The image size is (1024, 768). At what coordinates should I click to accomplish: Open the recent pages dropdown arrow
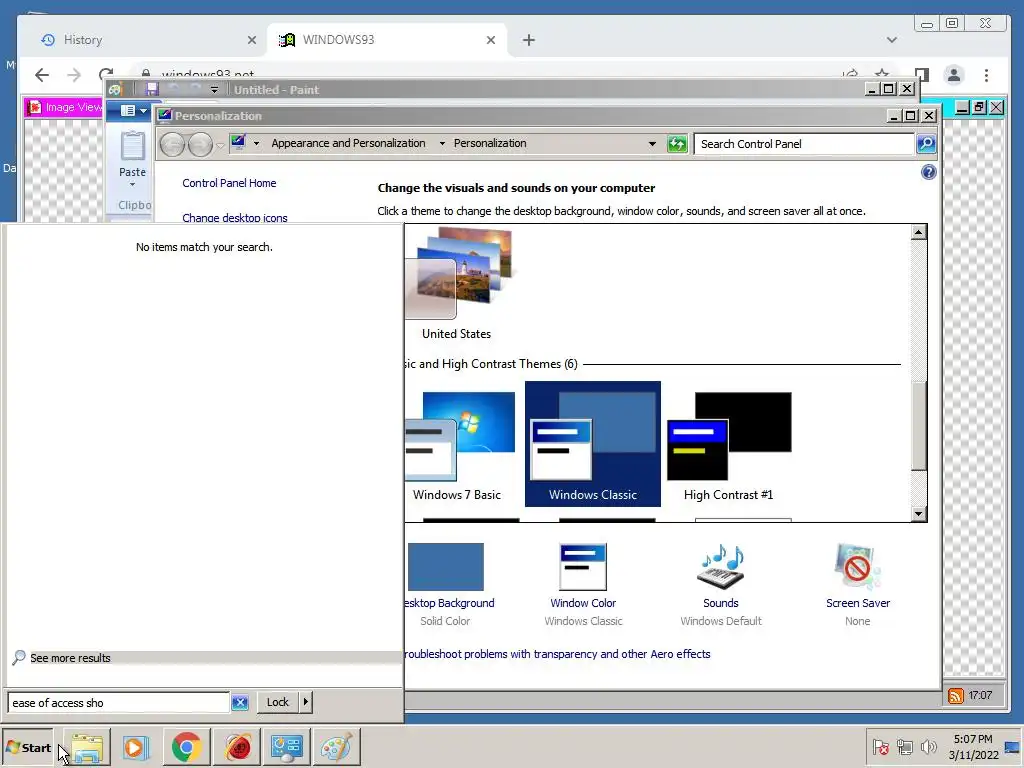pyautogui.click(x=220, y=144)
